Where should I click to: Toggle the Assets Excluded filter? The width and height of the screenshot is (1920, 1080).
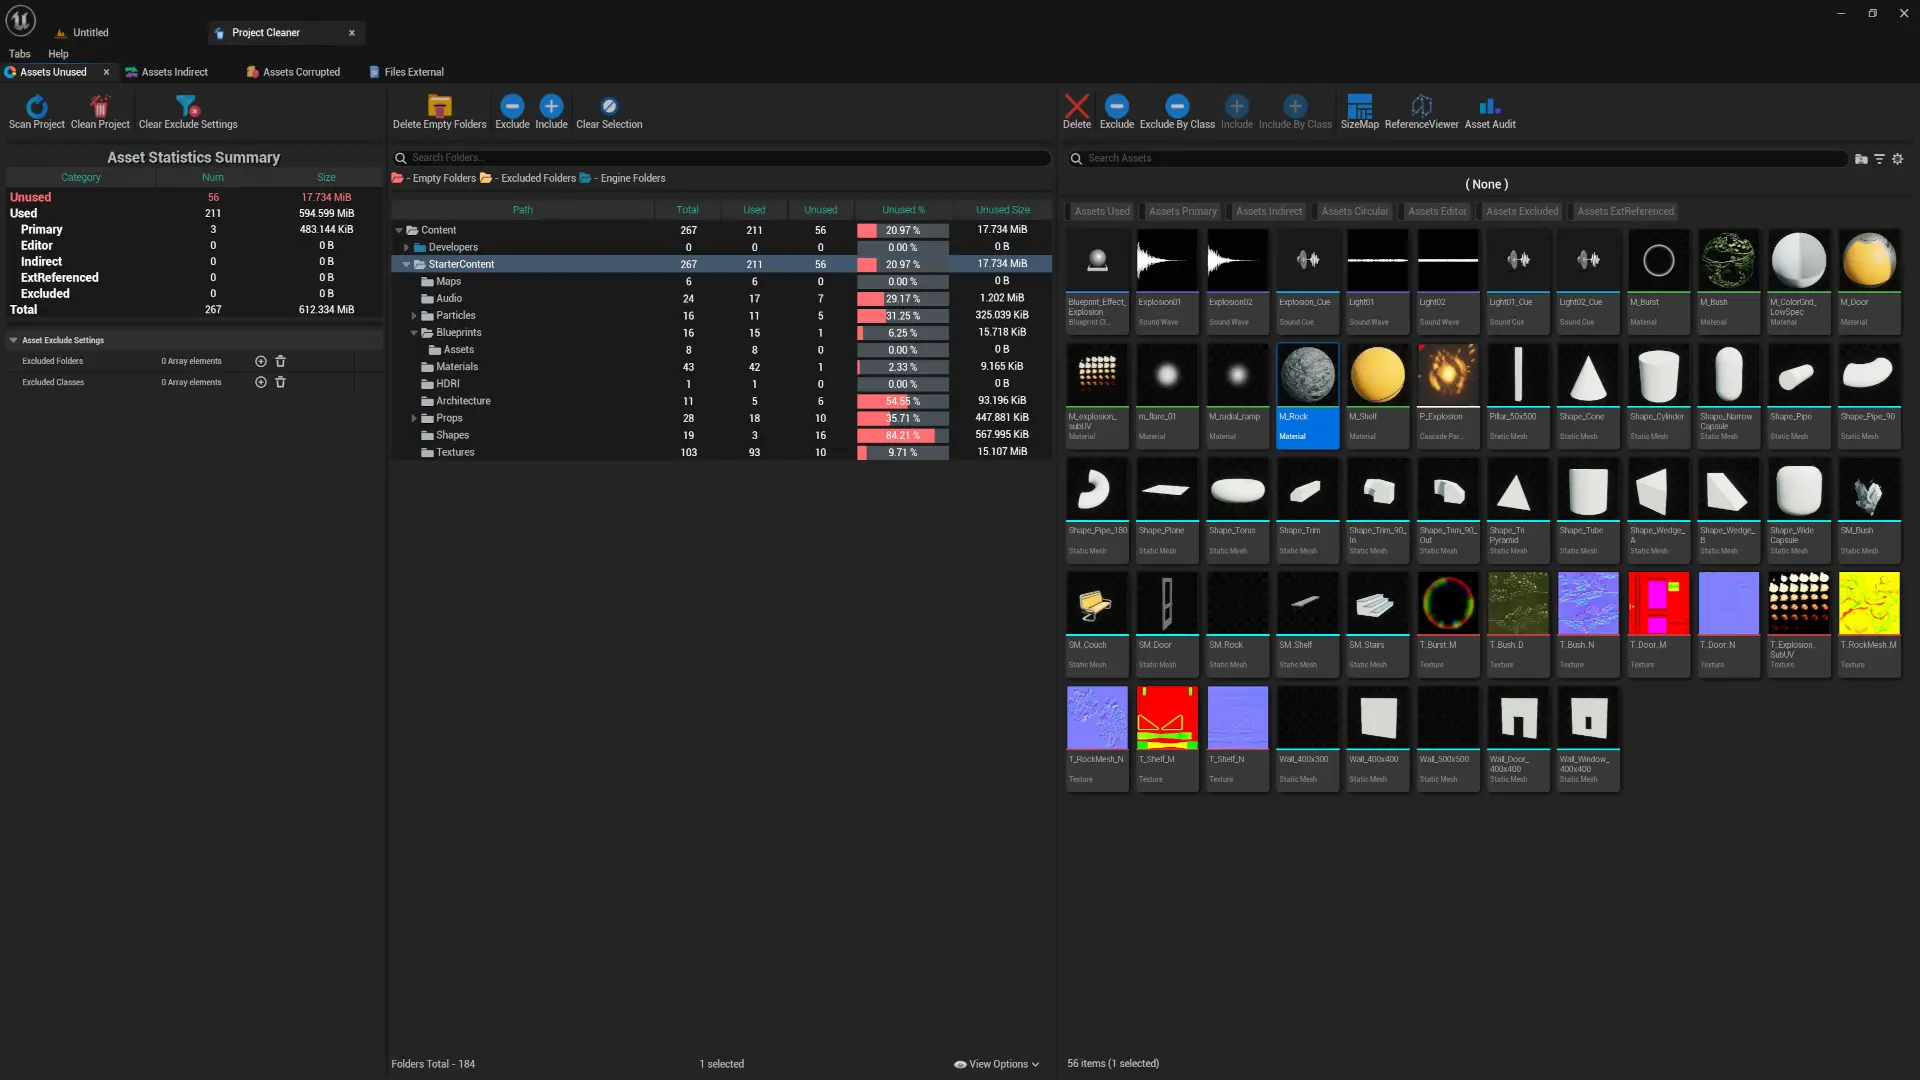1521,212
